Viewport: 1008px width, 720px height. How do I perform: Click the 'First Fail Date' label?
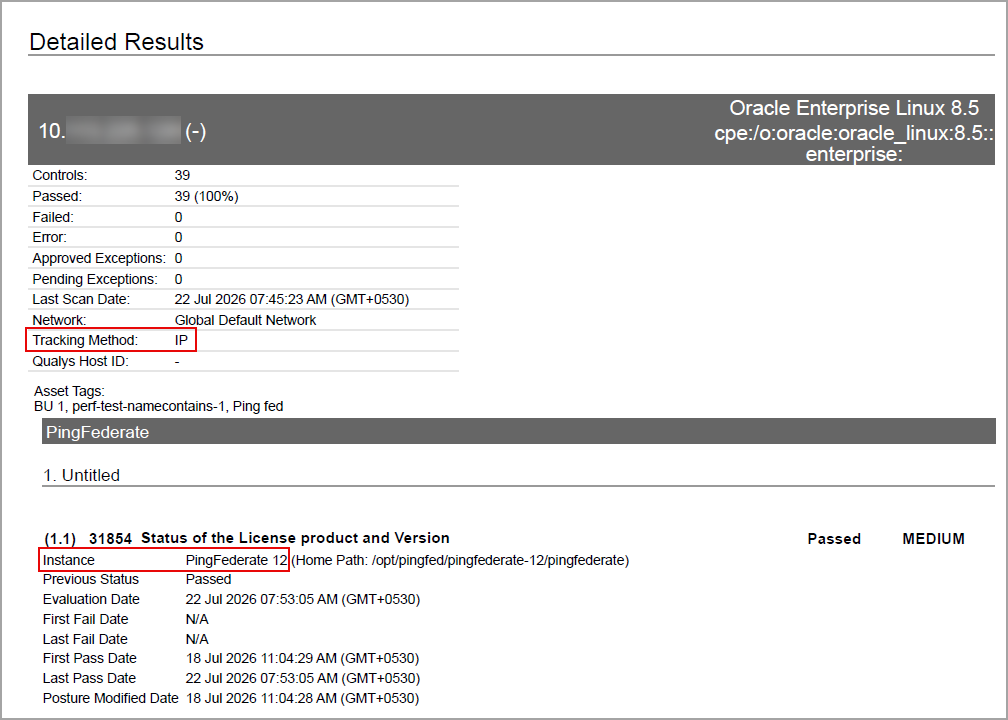tap(86, 619)
